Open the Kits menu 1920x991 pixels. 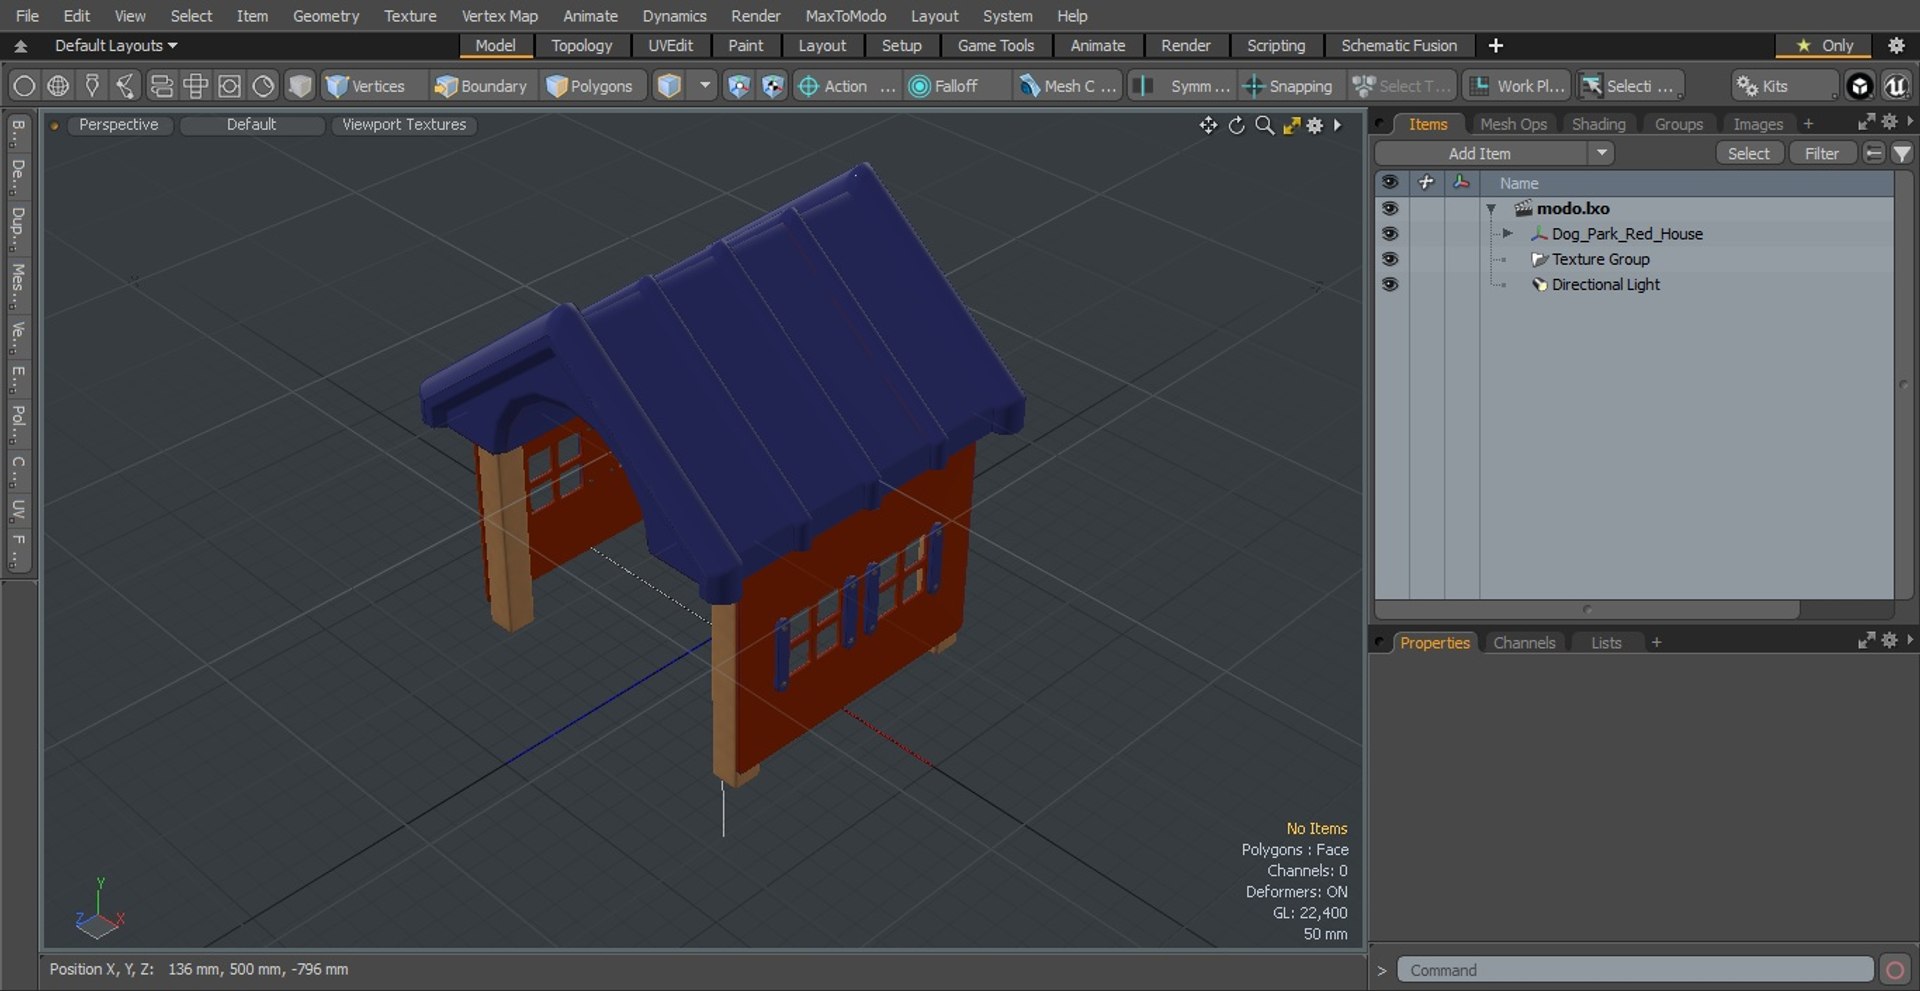(1784, 86)
